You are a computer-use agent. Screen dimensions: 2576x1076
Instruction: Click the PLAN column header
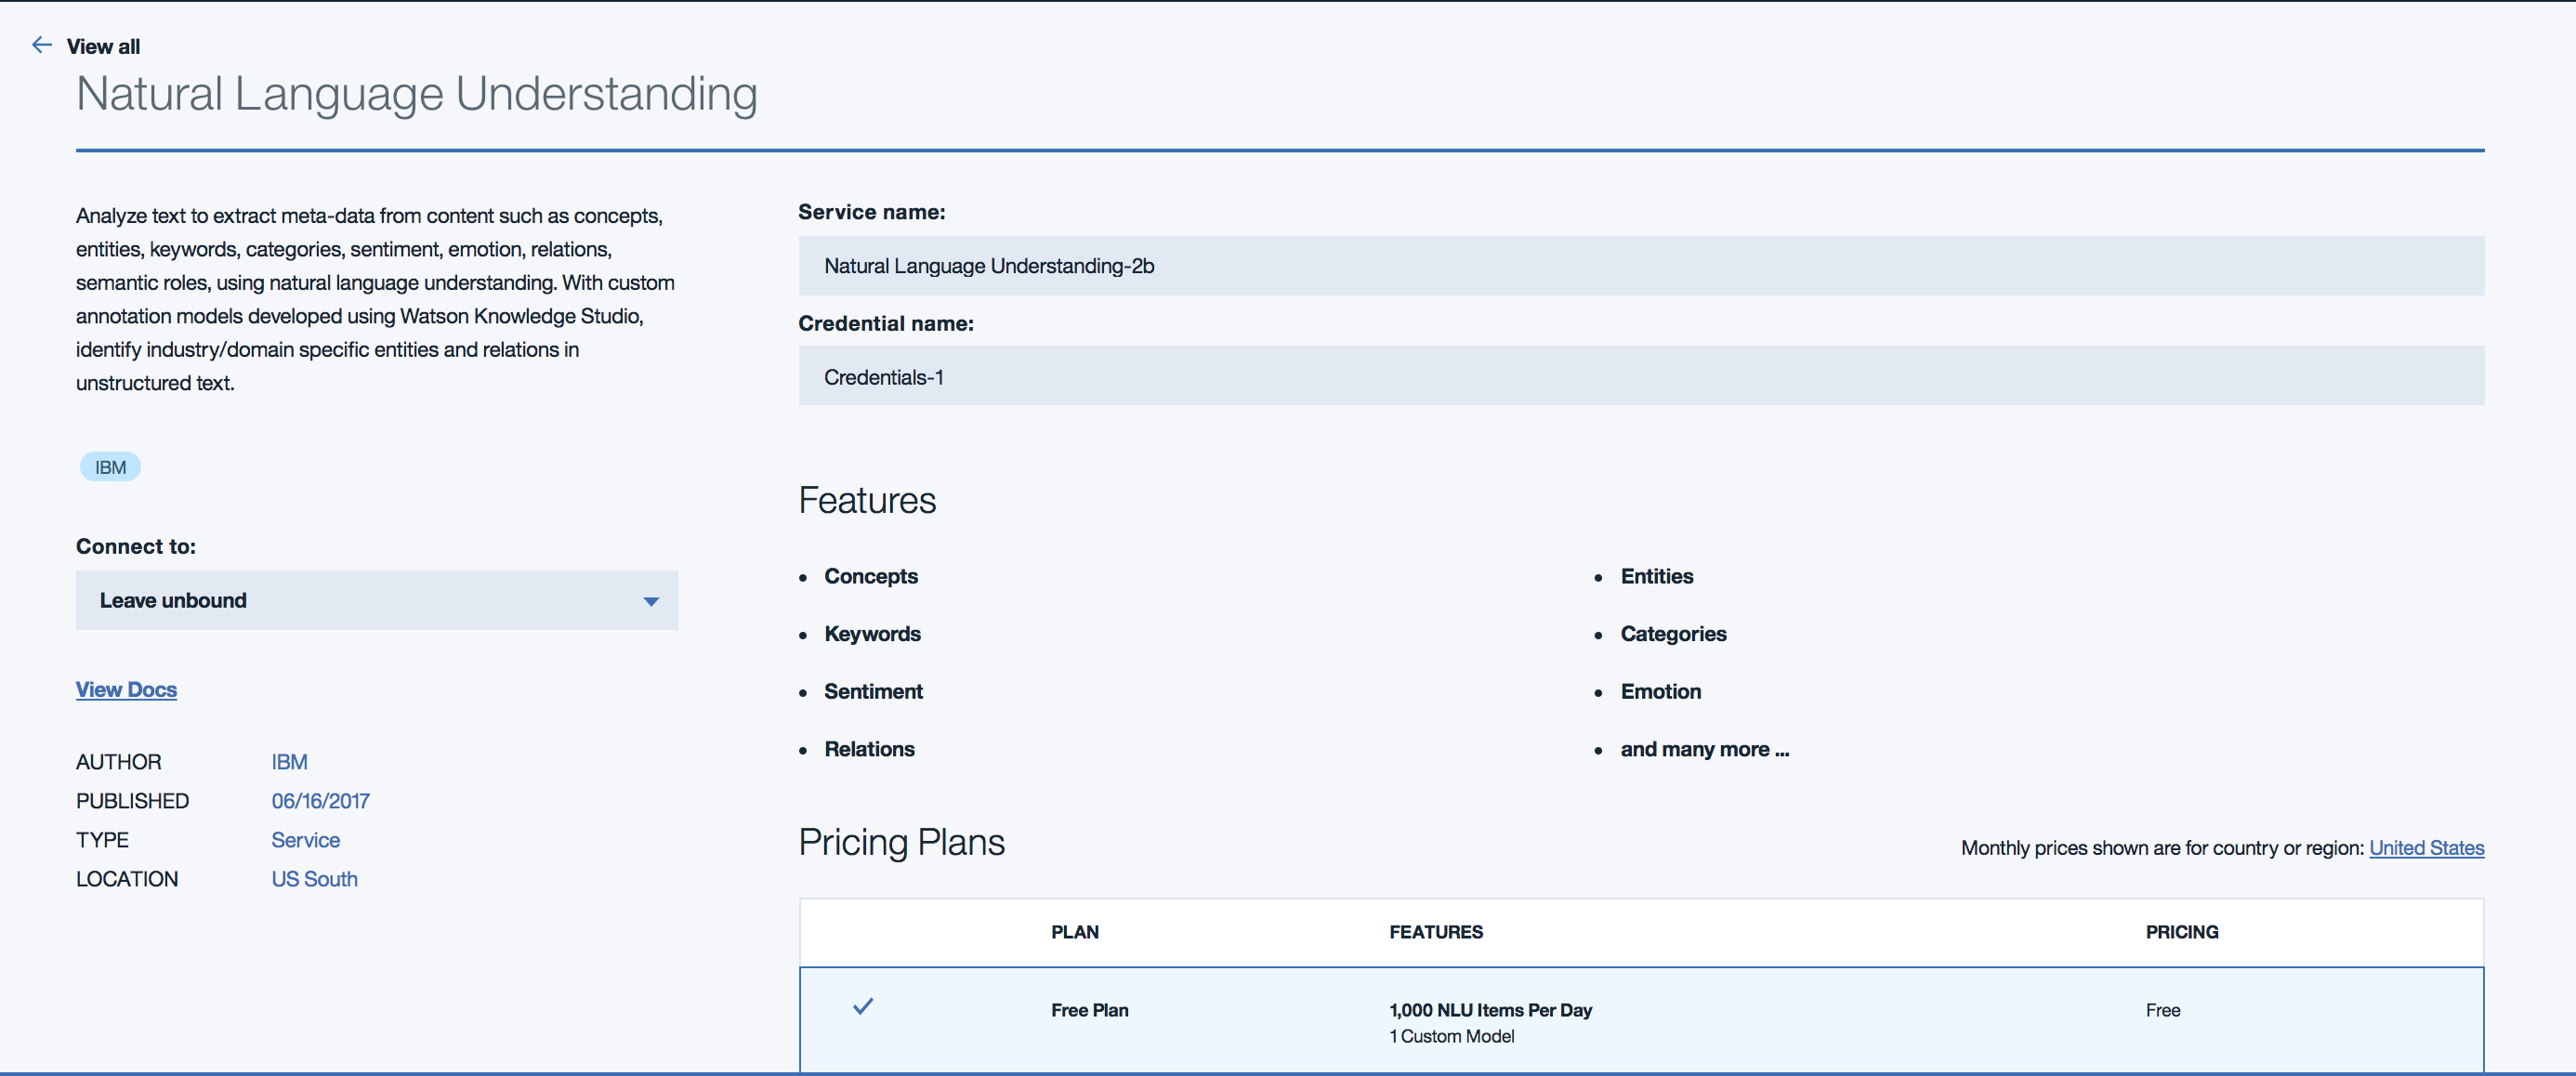[x=1074, y=932]
